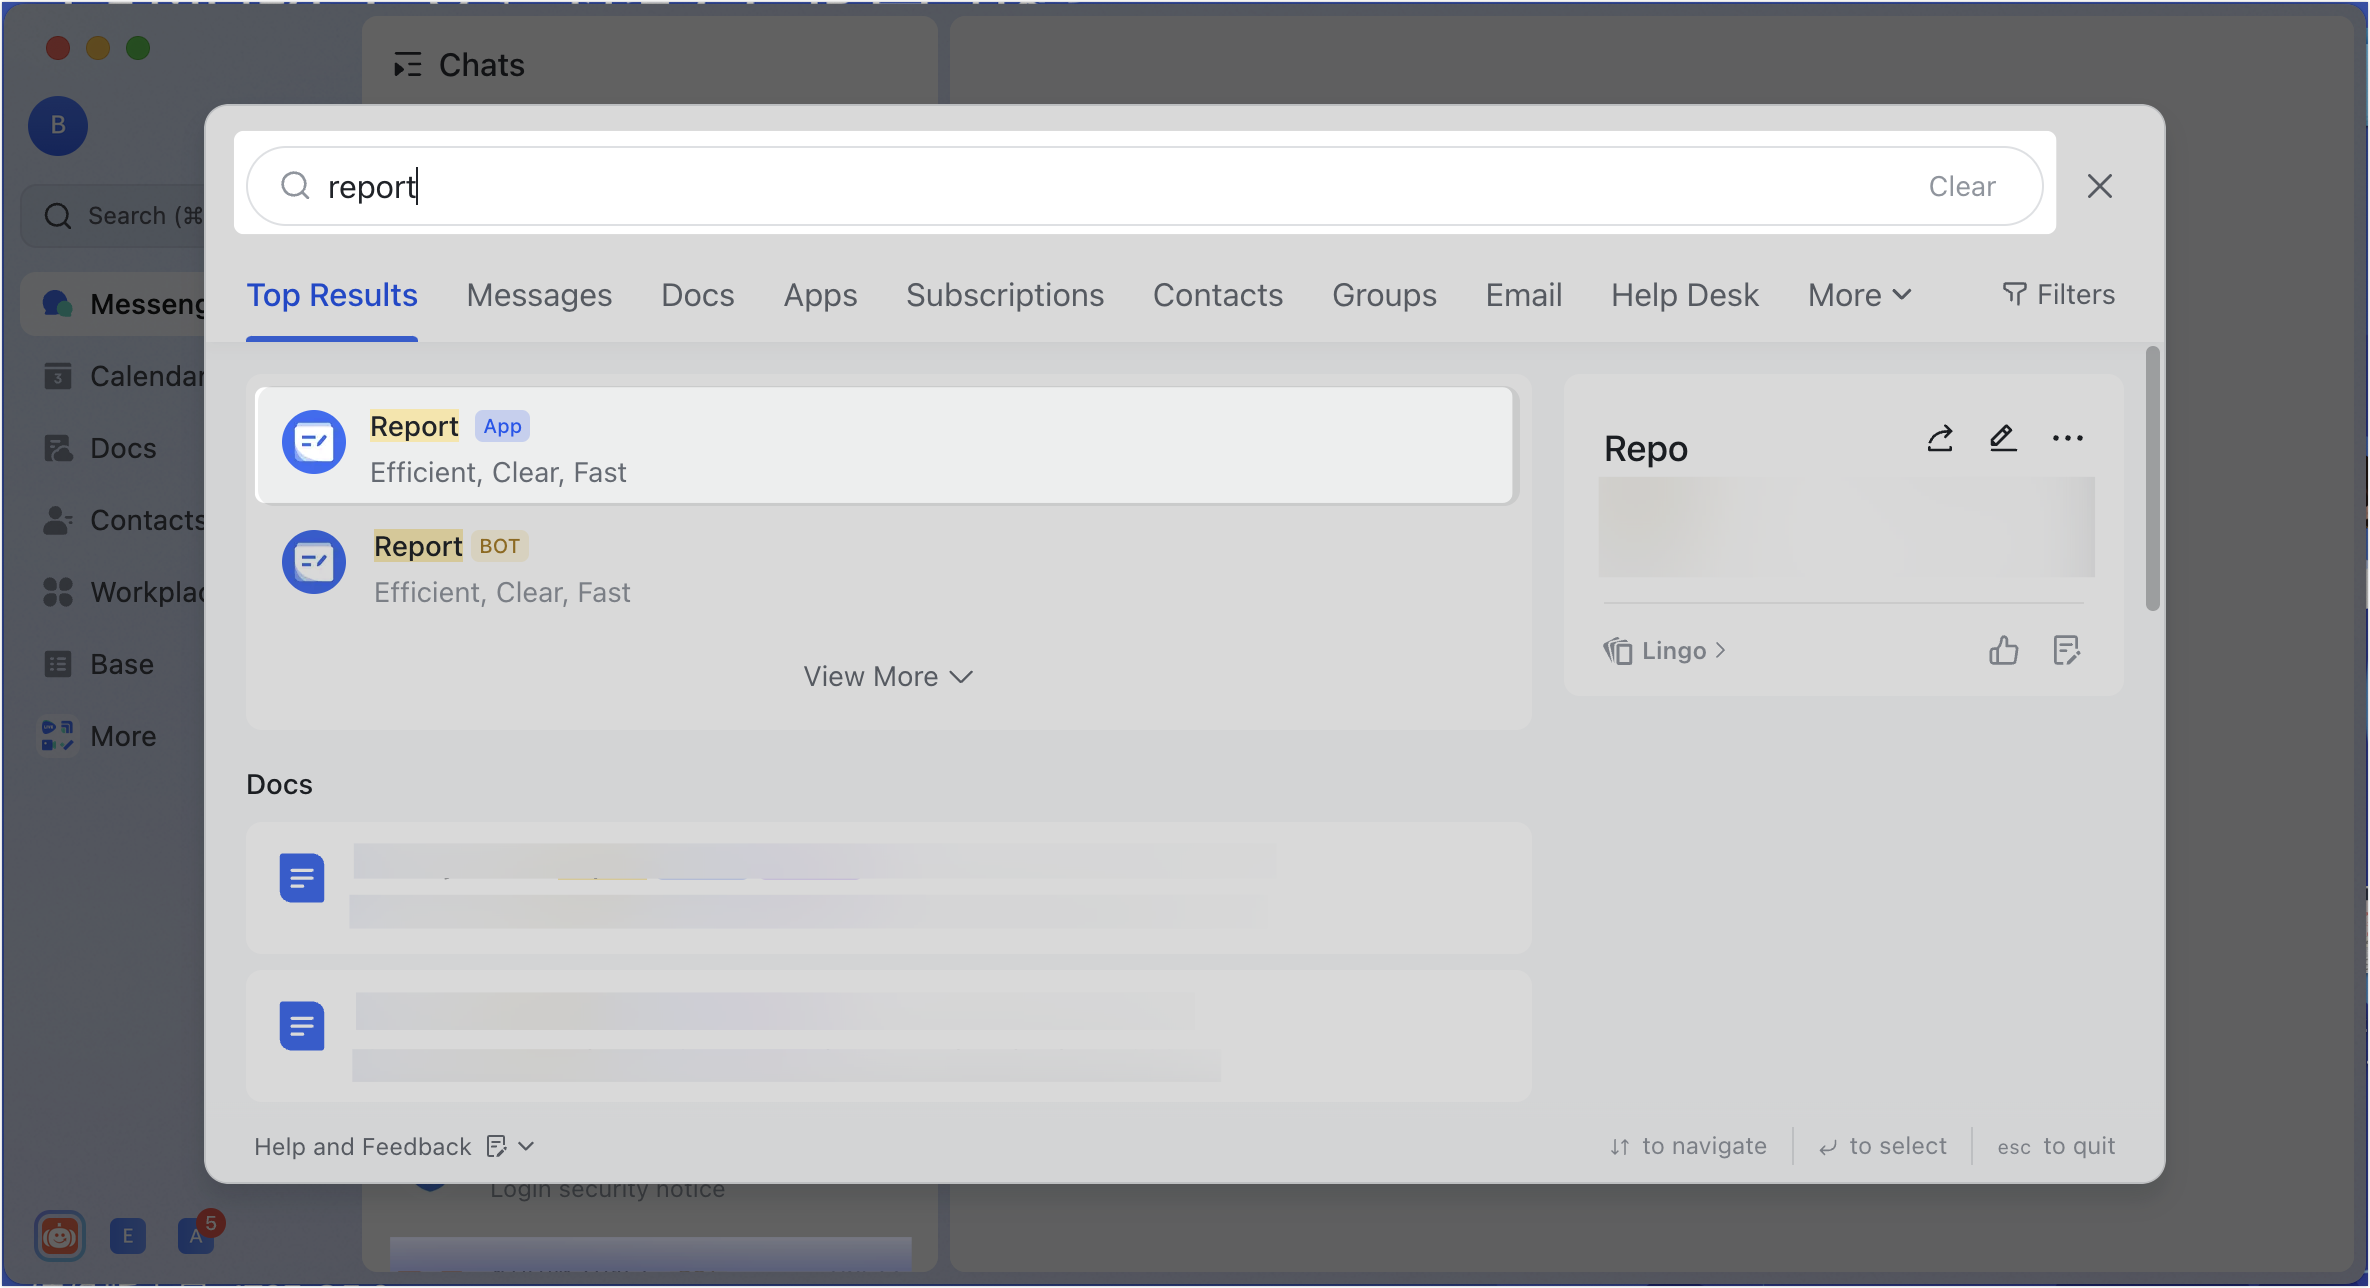Open the More categories dropdown

[1858, 294]
